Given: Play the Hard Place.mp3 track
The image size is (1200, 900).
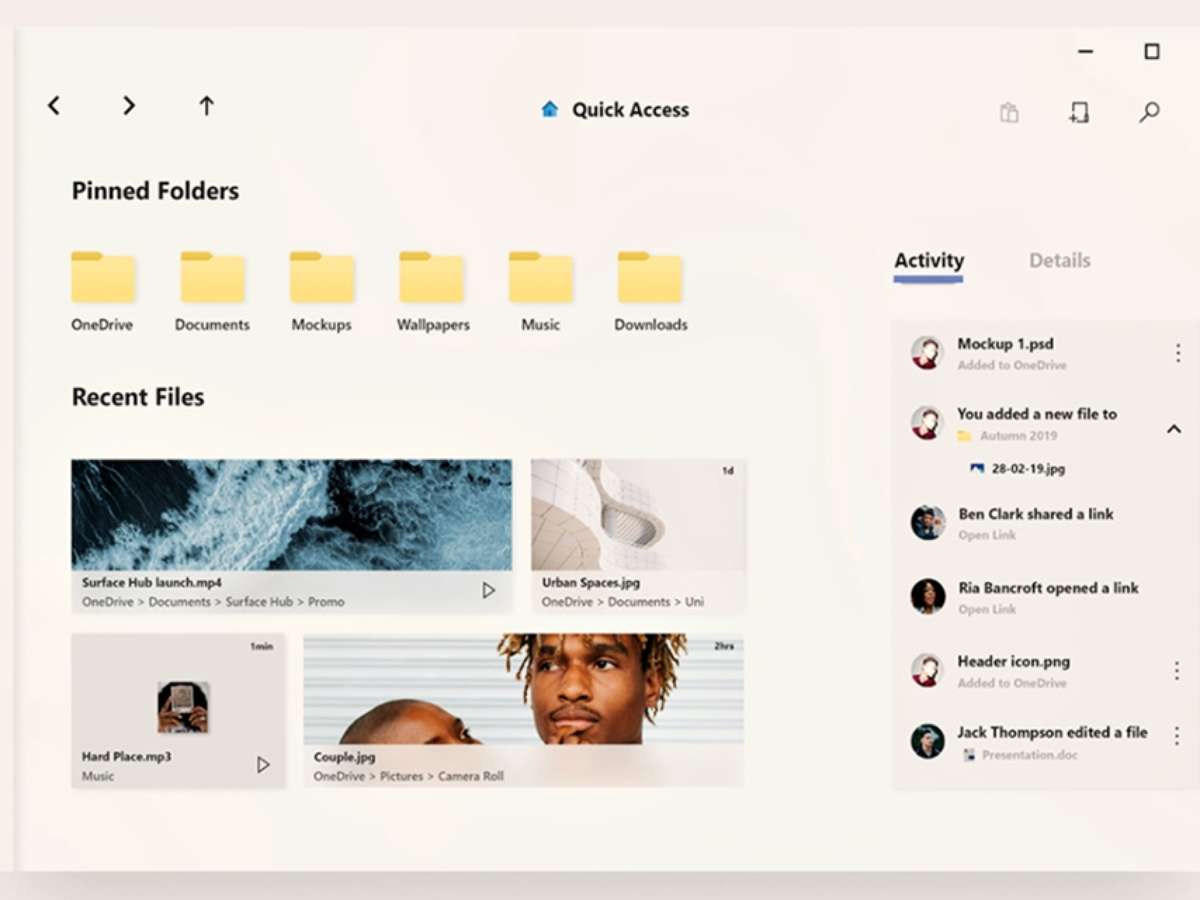Looking at the screenshot, I should coord(263,765).
